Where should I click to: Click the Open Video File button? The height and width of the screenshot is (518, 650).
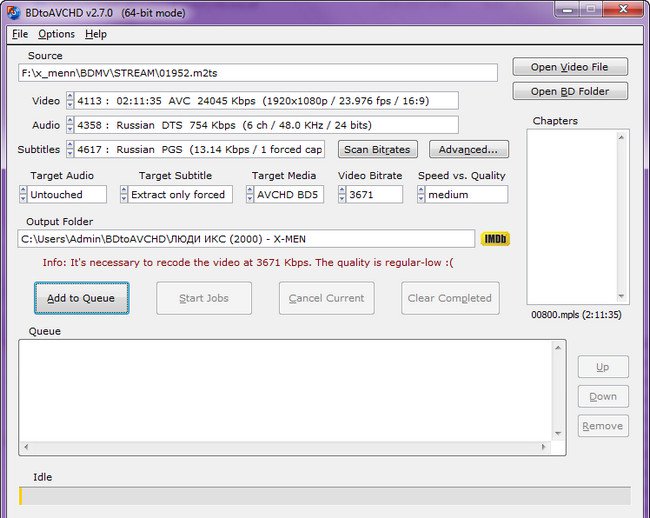point(570,67)
